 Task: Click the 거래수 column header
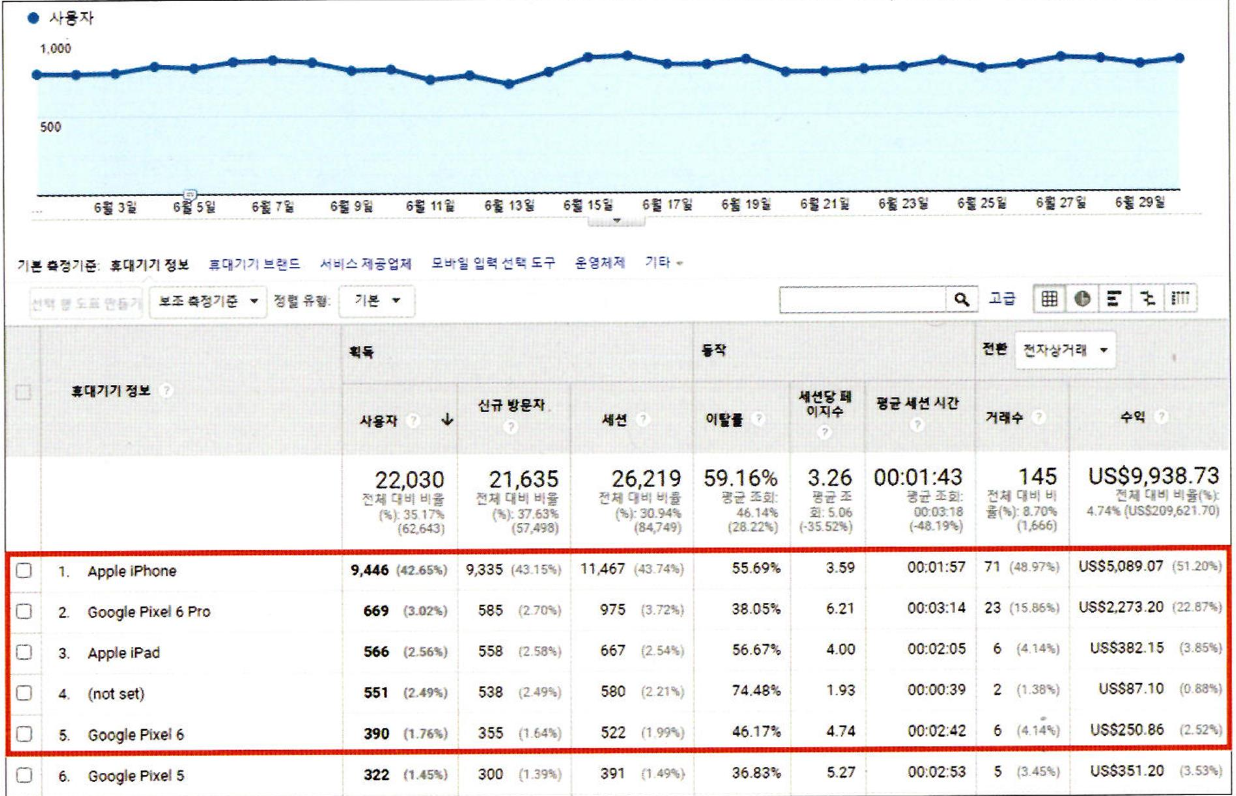tap(1006, 418)
